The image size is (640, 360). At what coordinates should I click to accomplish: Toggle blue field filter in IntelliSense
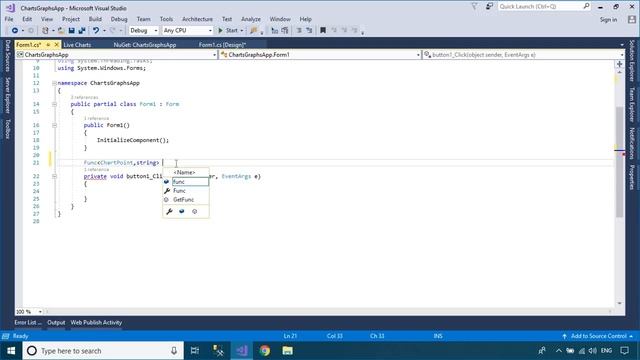tap(182, 211)
